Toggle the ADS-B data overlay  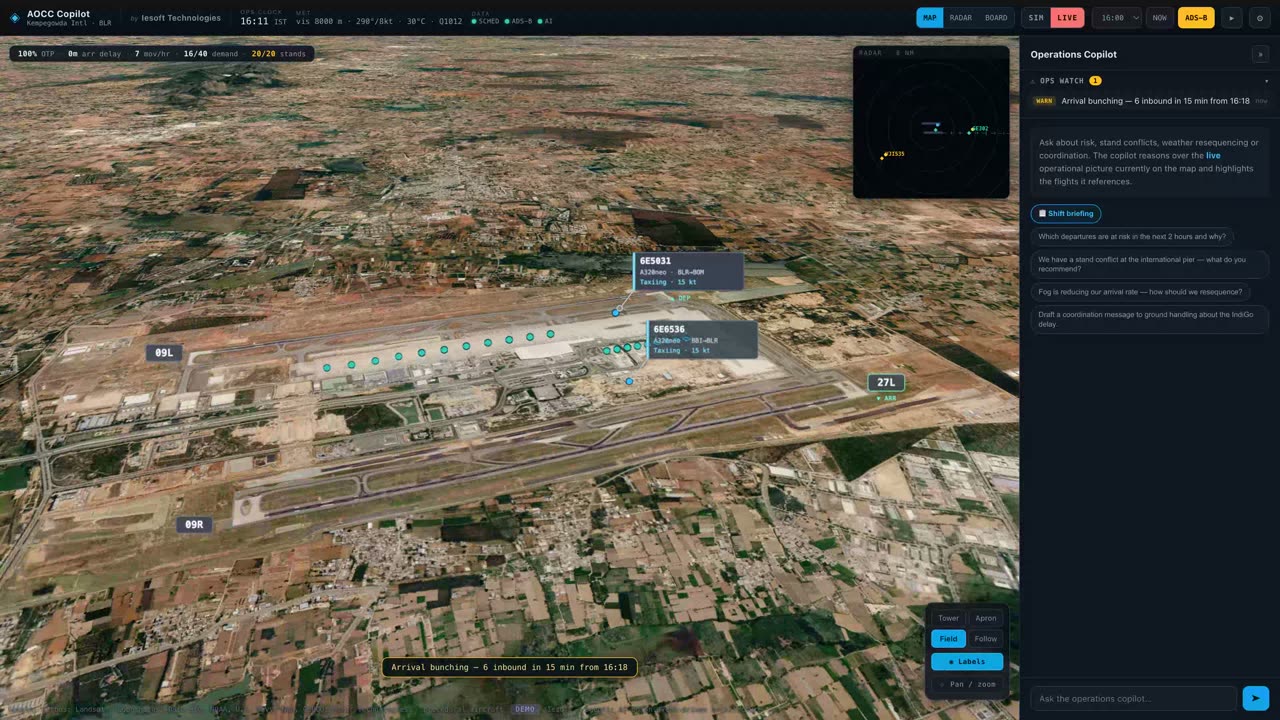pos(1196,18)
